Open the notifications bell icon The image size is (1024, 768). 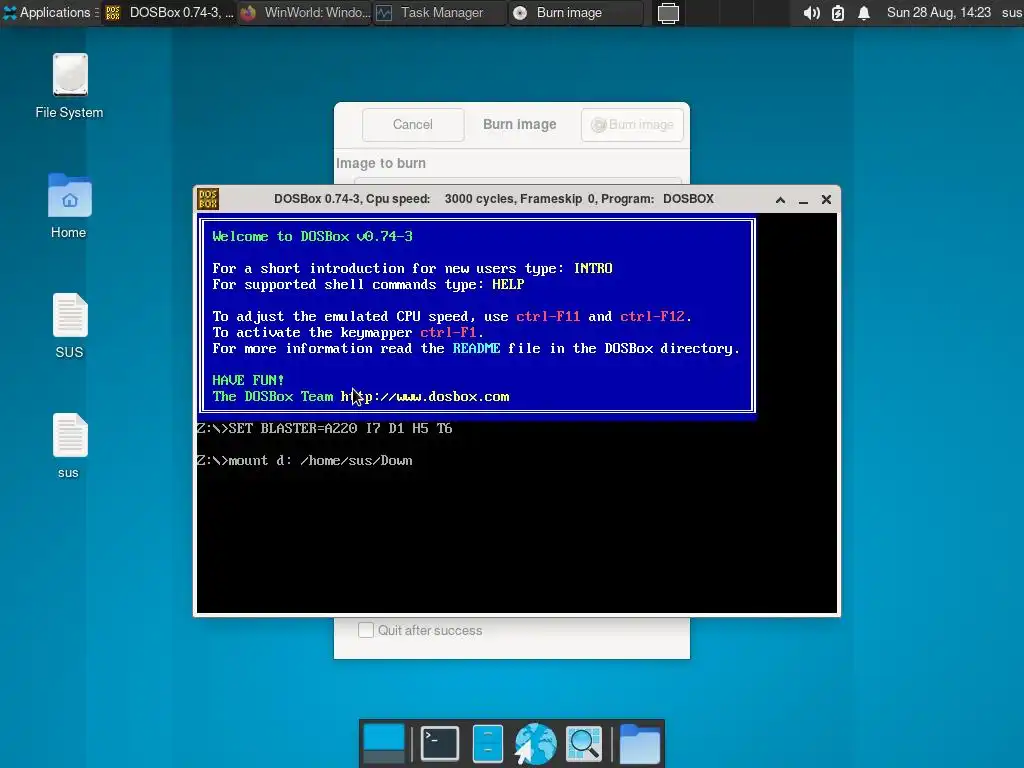point(863,13)
